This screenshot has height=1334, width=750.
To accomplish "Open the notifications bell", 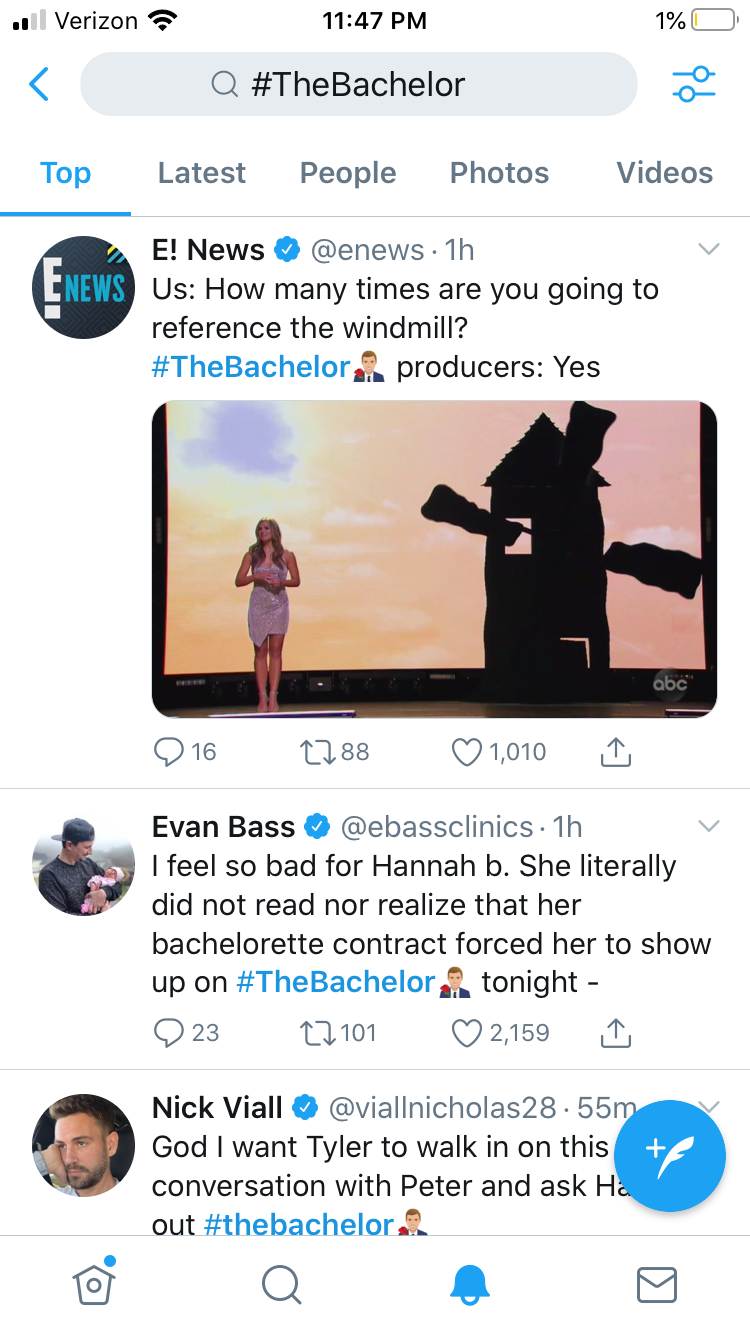I will (x=469, y=1284).
